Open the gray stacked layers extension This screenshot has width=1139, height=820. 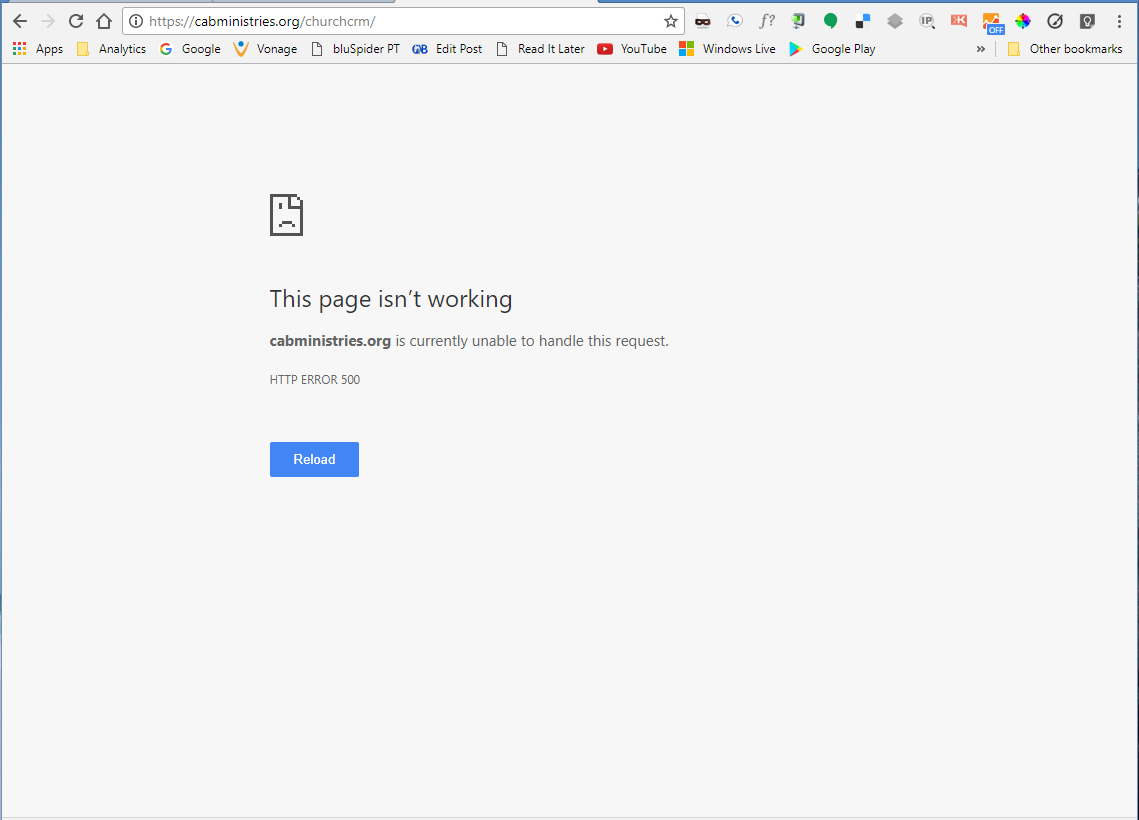pos(895,21)
